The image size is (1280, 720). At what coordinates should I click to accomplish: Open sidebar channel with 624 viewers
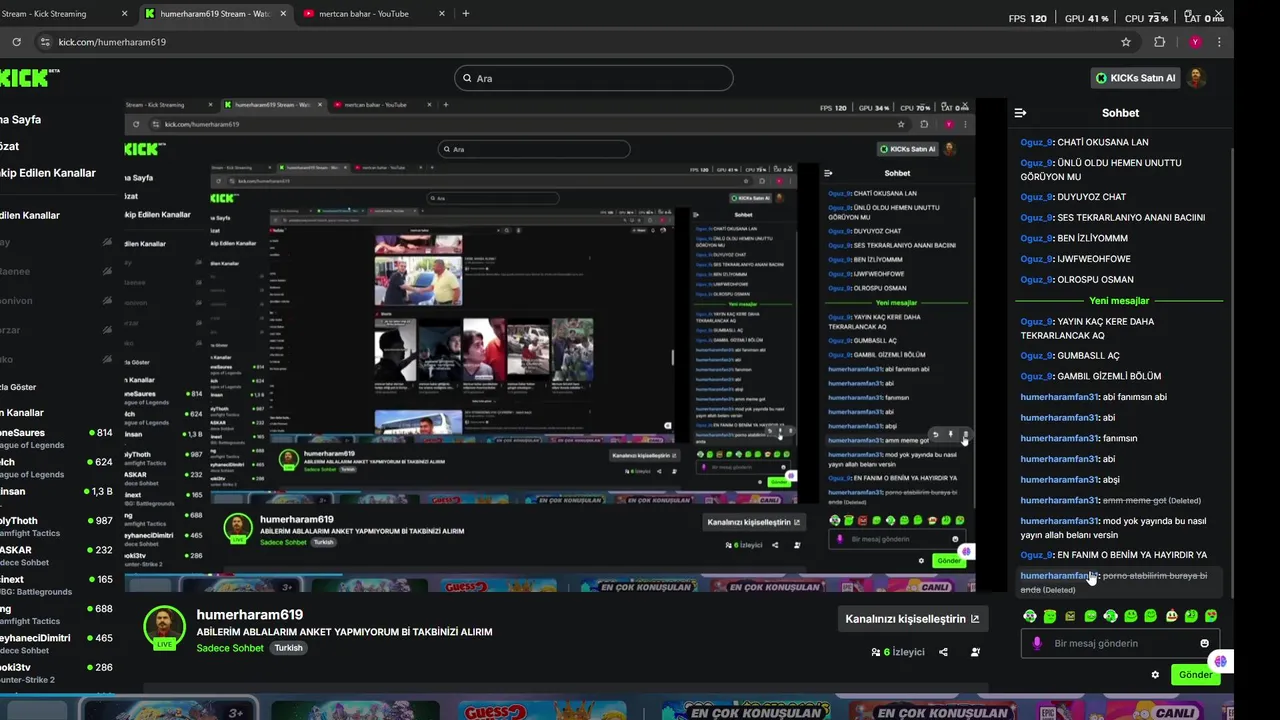pos(56,468)
